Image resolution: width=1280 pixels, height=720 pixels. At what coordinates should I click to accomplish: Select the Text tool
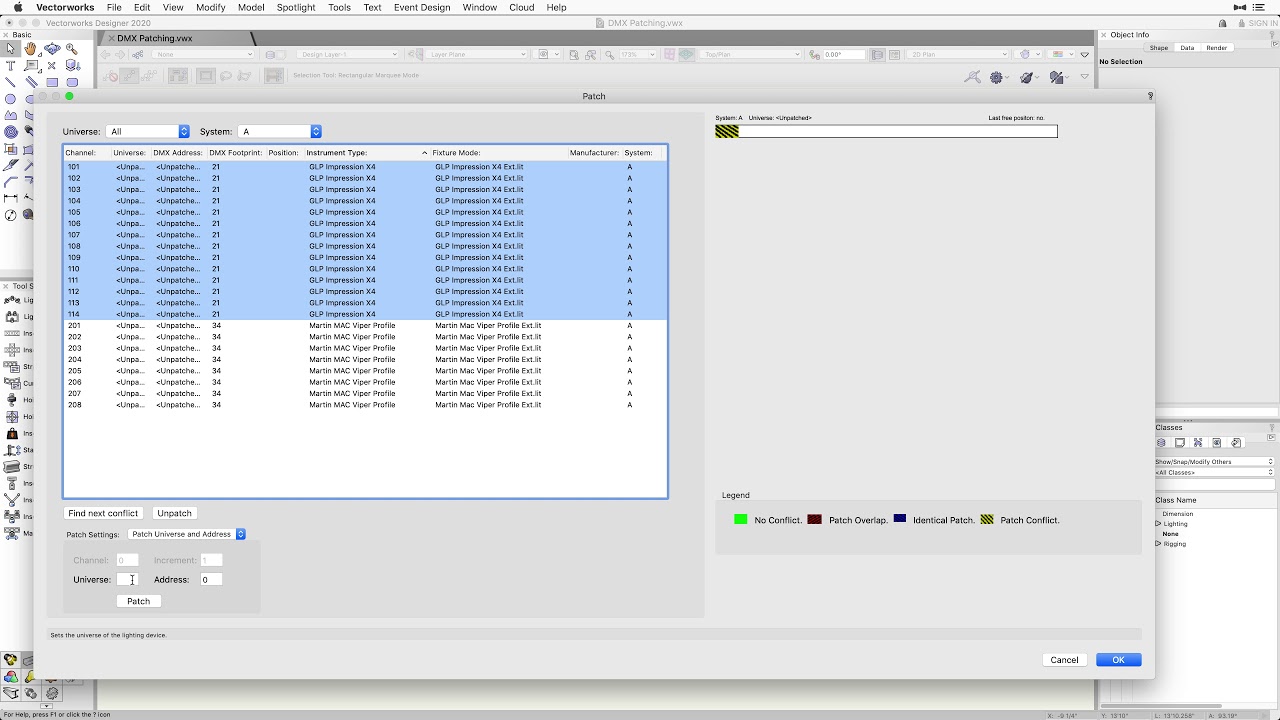[10, 65]
